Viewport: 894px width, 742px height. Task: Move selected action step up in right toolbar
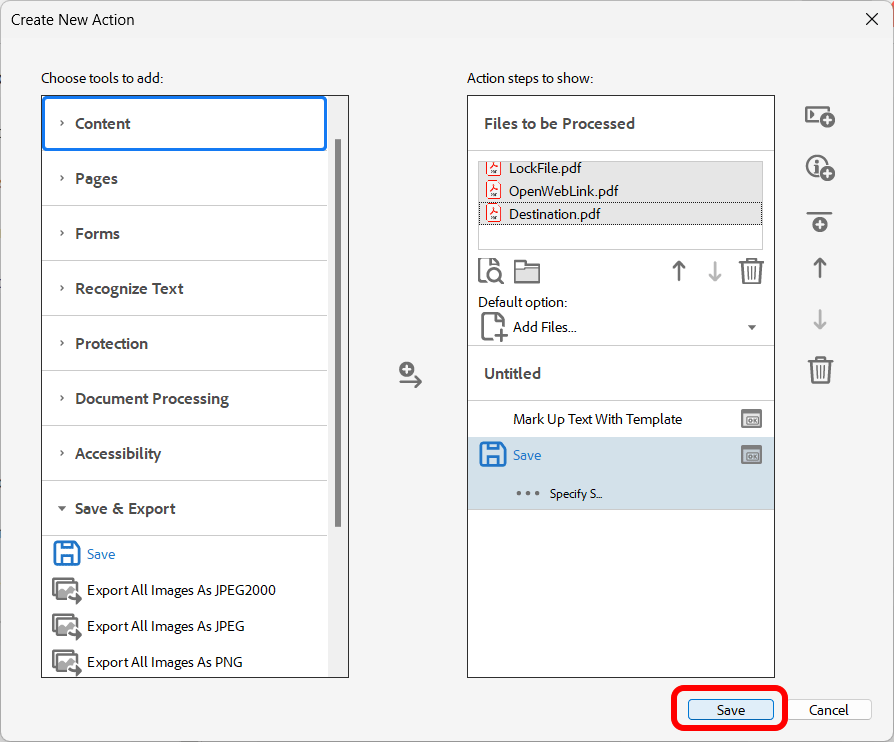[820, 268]
